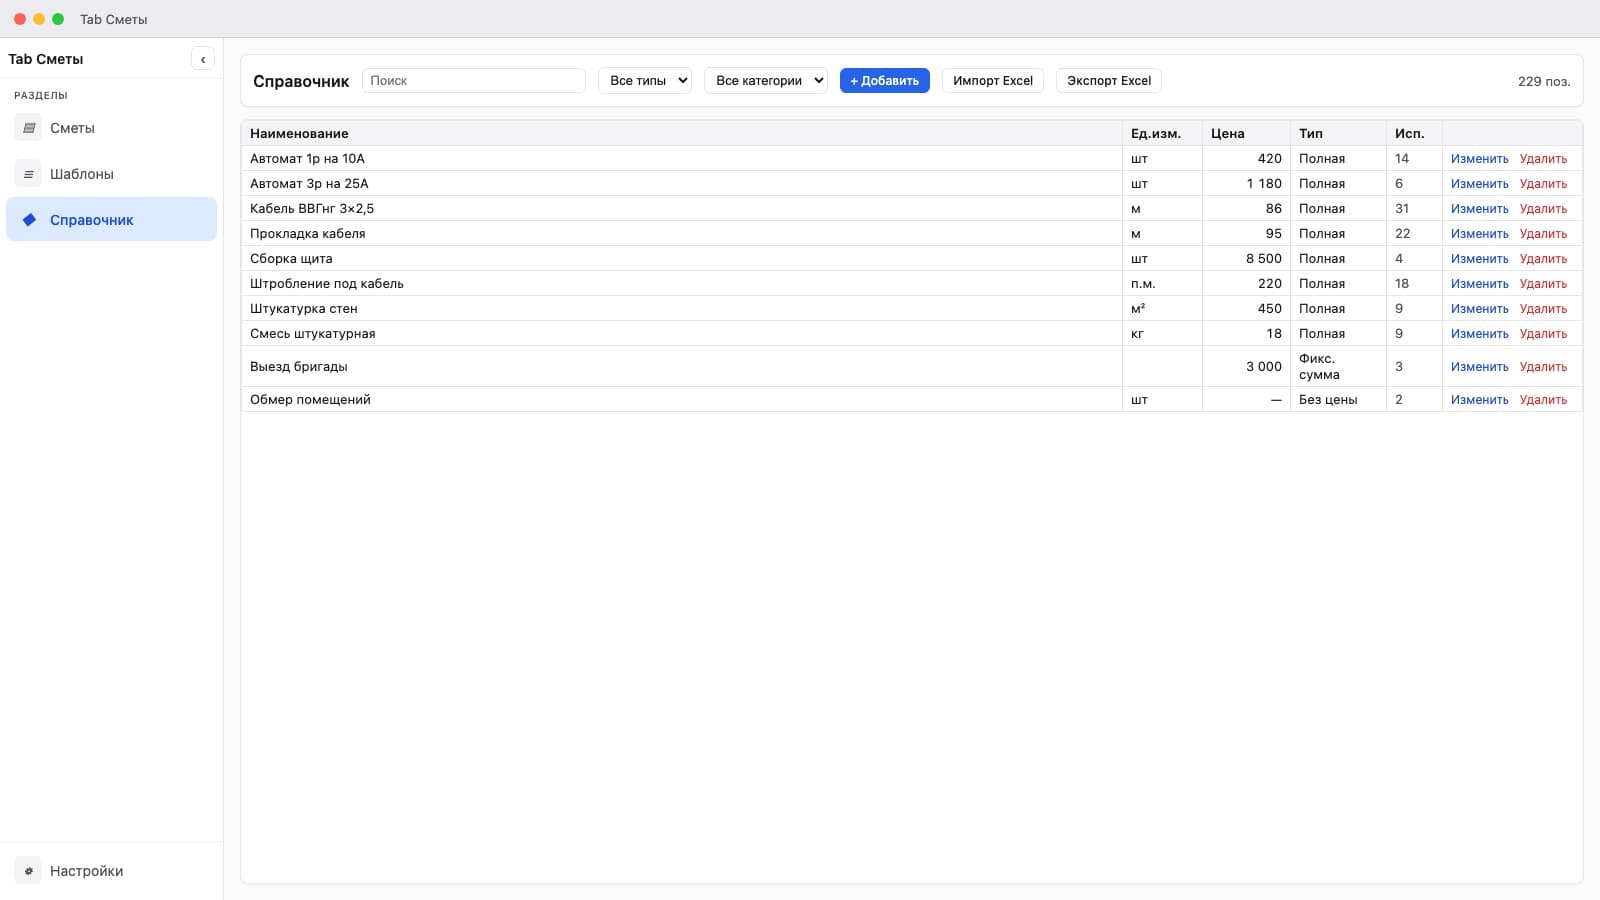
Task: Click the кг unit cell
Action: tap(1162, 334)
